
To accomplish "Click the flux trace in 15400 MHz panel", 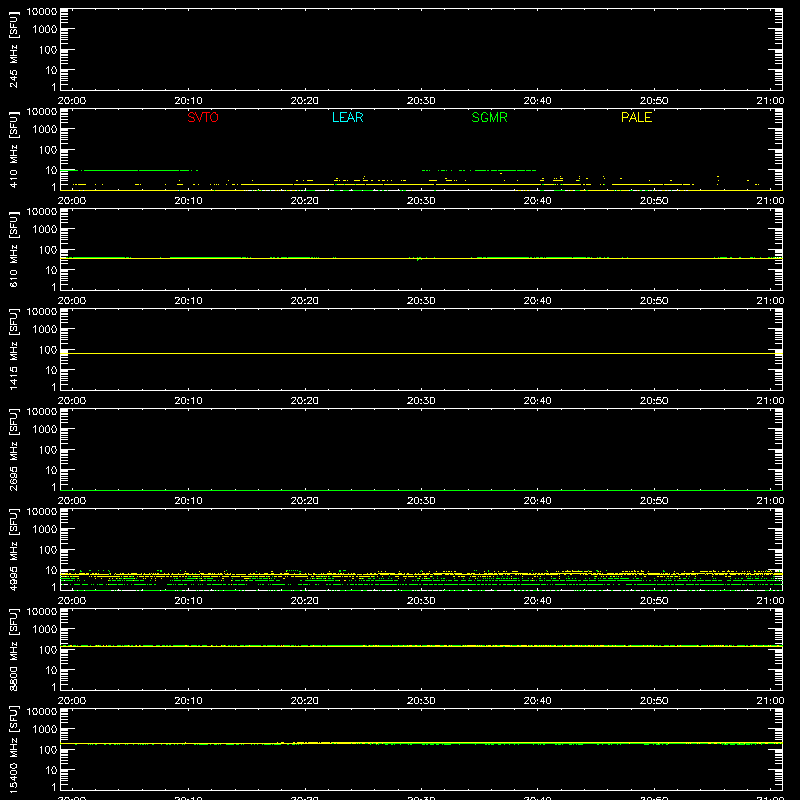I will pos(421,743).
